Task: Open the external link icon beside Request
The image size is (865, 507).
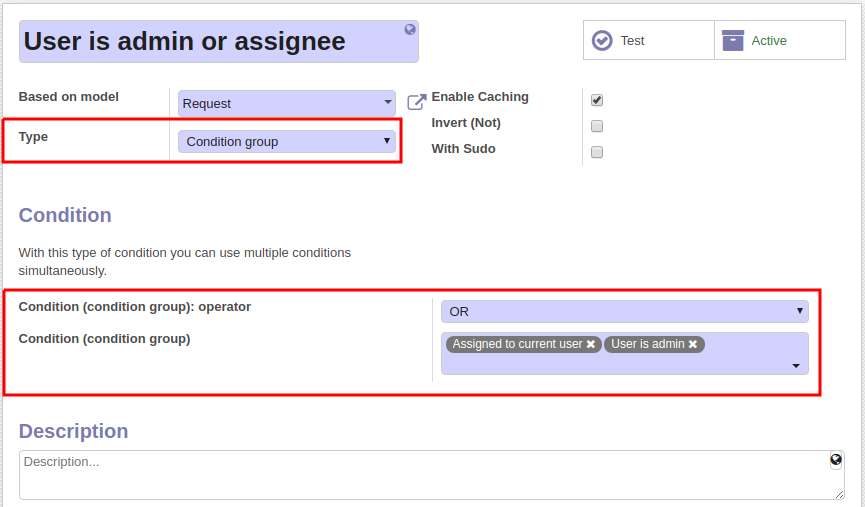Action: point(417,102)
